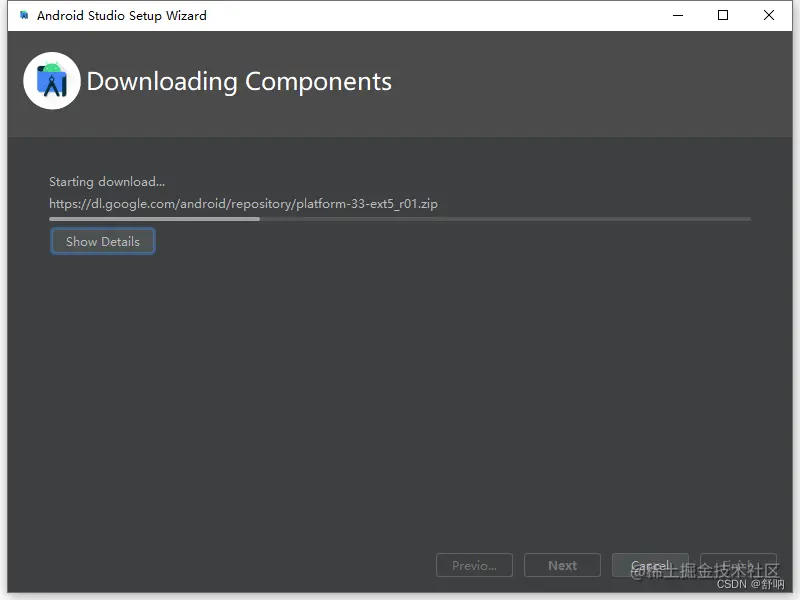
Task: Cancel the component download
Action: (650, 565)
